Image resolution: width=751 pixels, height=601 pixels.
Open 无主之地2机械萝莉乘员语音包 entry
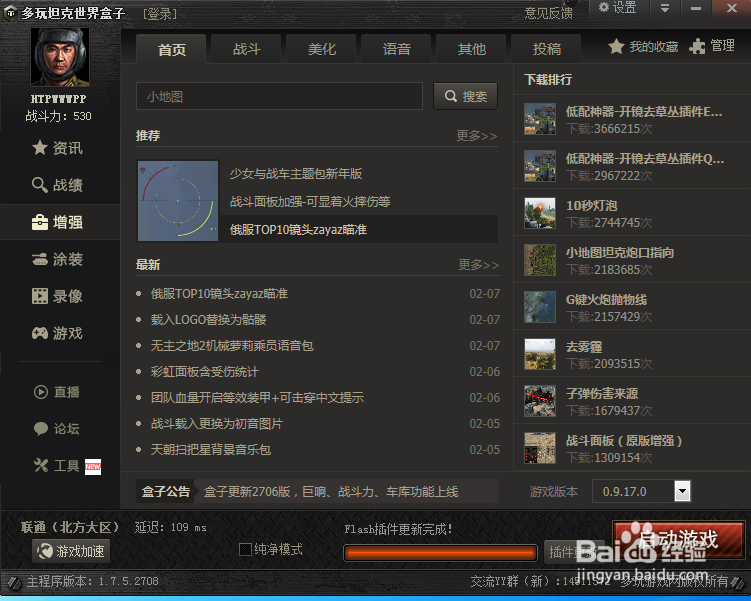[232, 345]
